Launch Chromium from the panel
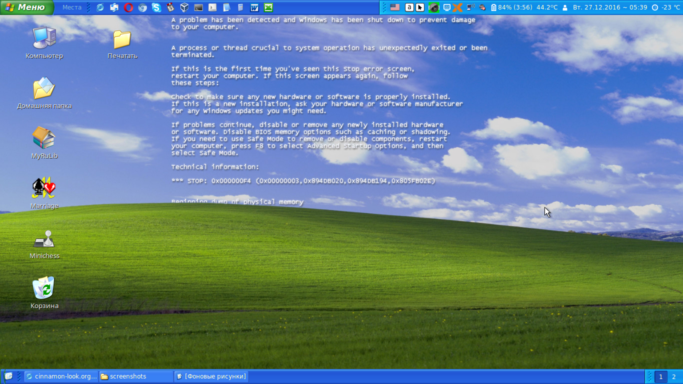 [142, 7]
